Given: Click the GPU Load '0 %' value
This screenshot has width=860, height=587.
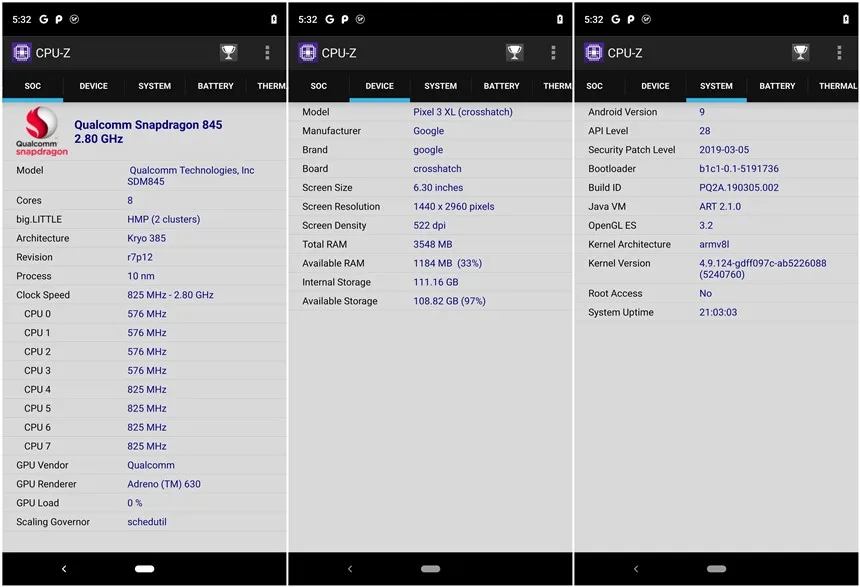Looking at the screenshot, I should point(134,503).
